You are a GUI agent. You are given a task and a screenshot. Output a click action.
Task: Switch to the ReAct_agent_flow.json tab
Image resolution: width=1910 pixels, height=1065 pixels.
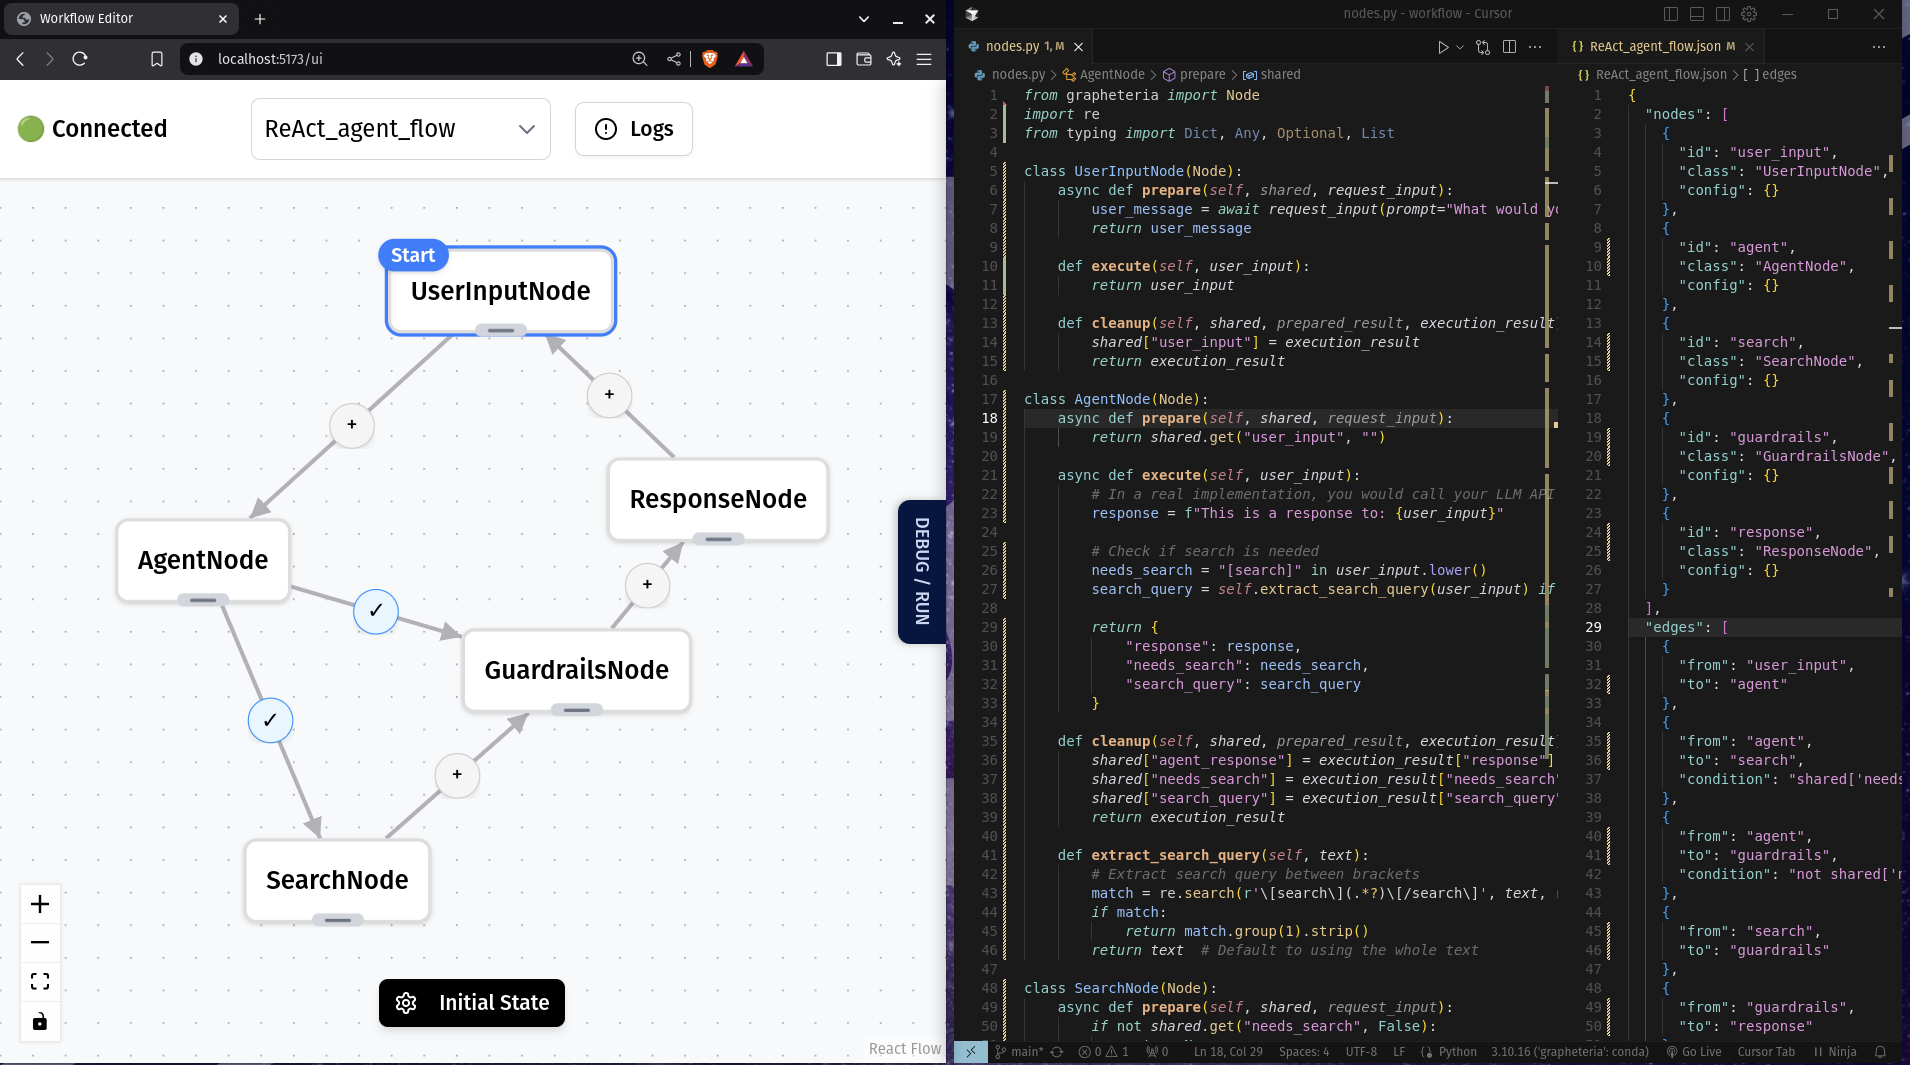[1657, 46]
